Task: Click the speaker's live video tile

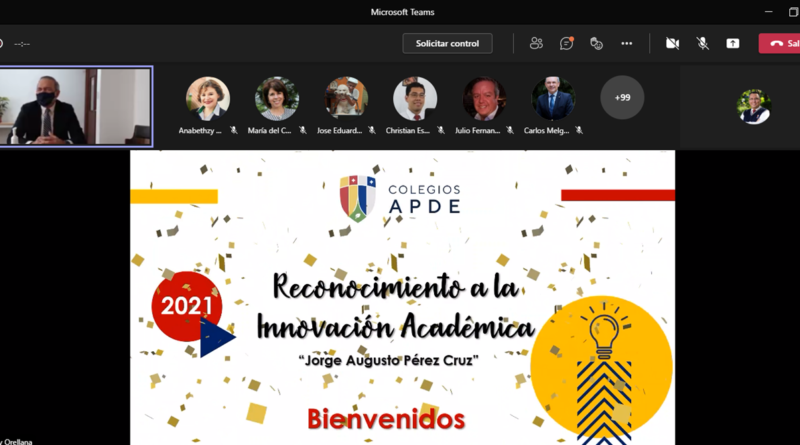Action: tap(76, 107)
